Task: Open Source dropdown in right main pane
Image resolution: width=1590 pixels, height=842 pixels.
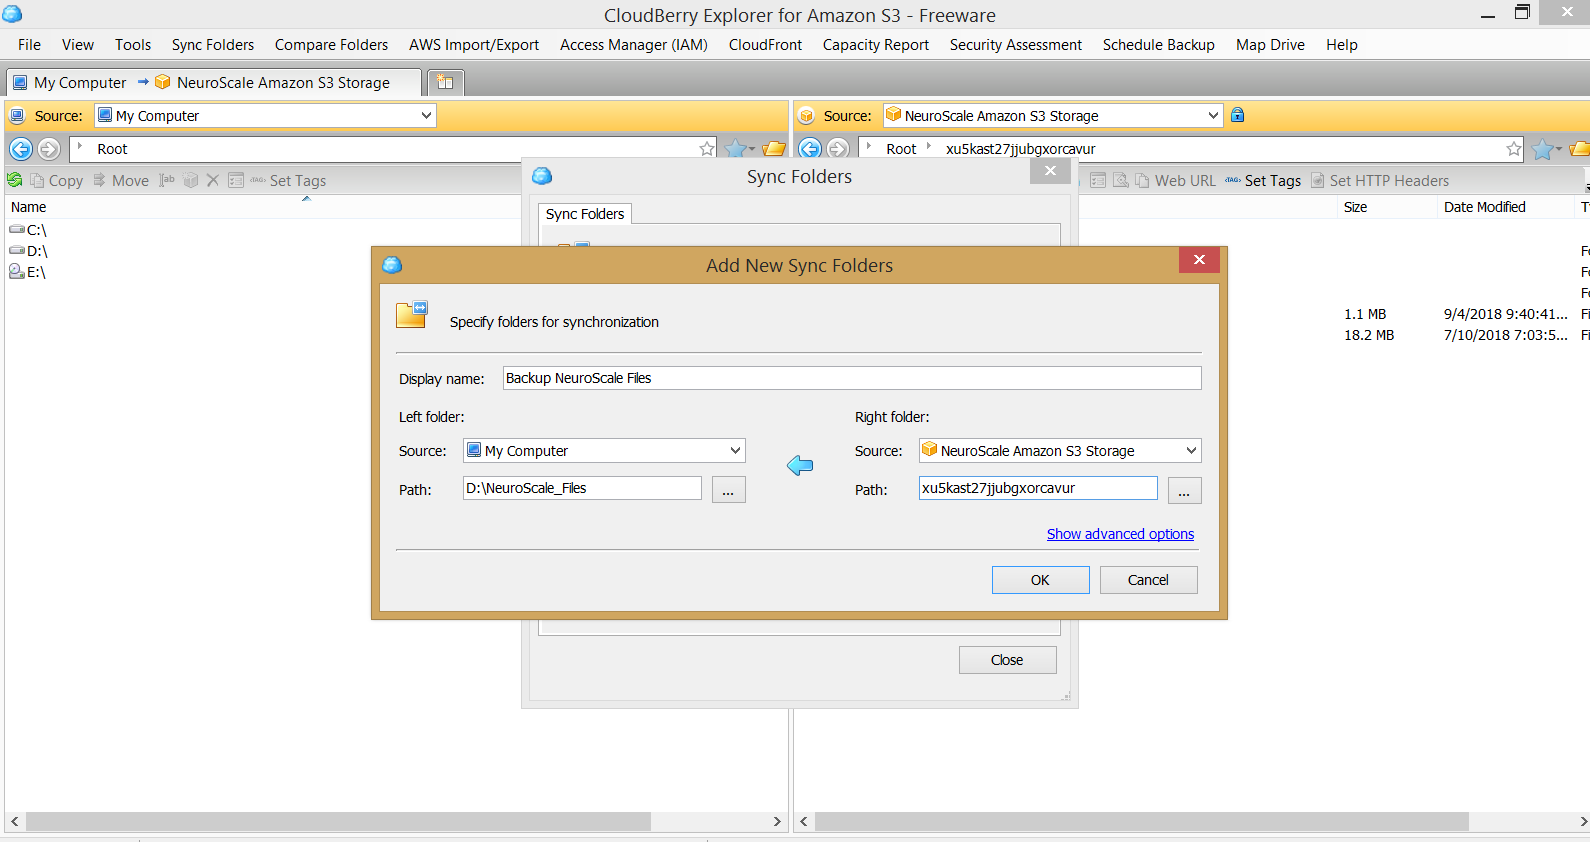Action: coord(1213,116)
